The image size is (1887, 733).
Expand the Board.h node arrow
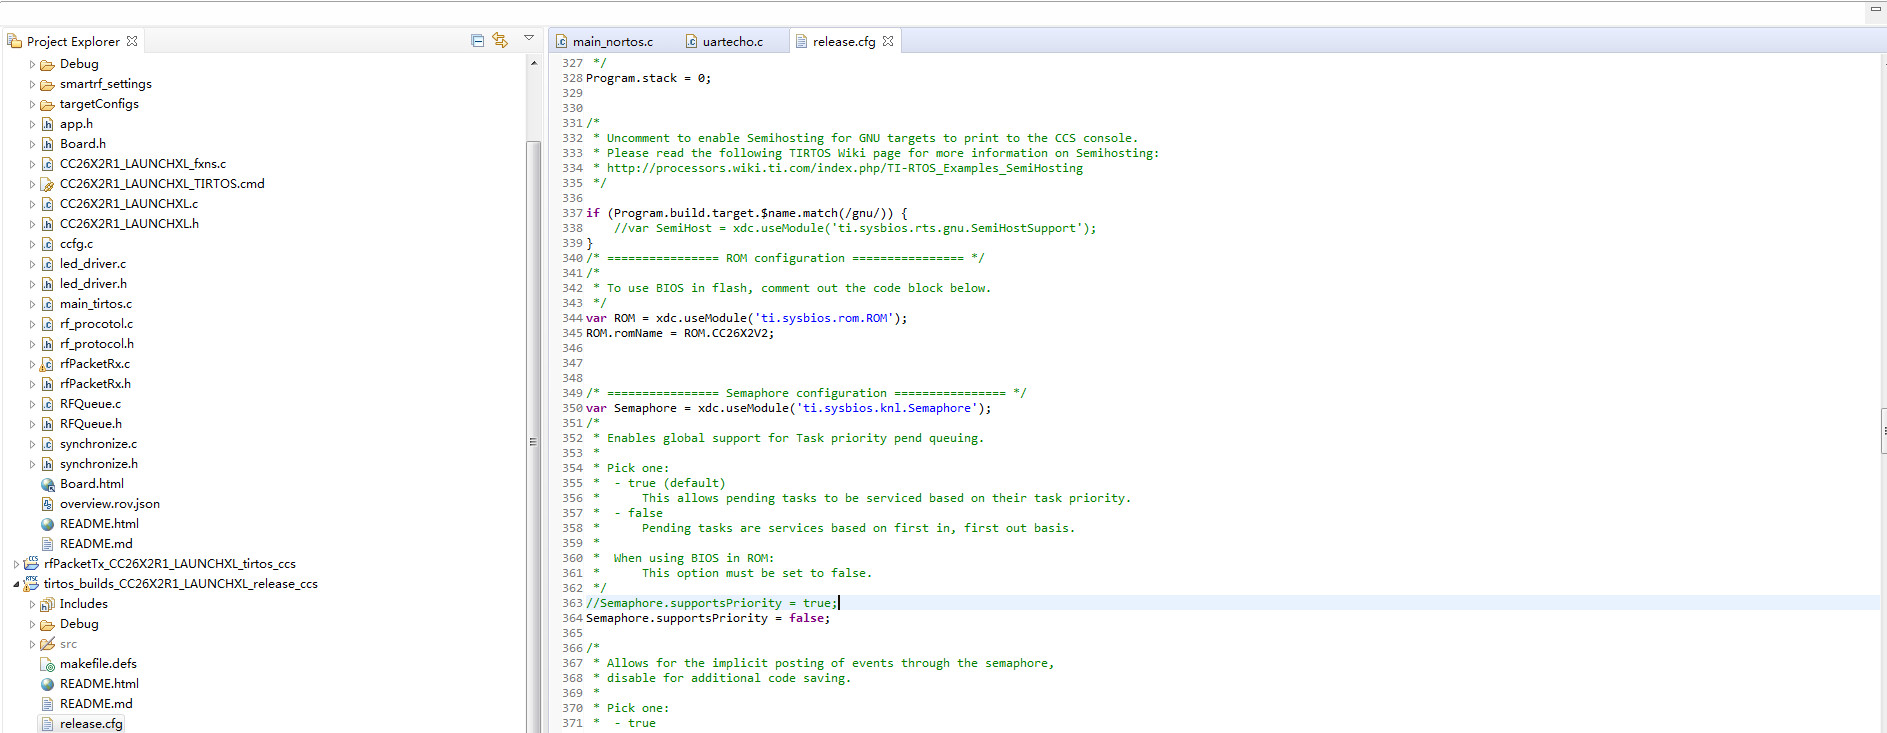click(x=32, y=144)
